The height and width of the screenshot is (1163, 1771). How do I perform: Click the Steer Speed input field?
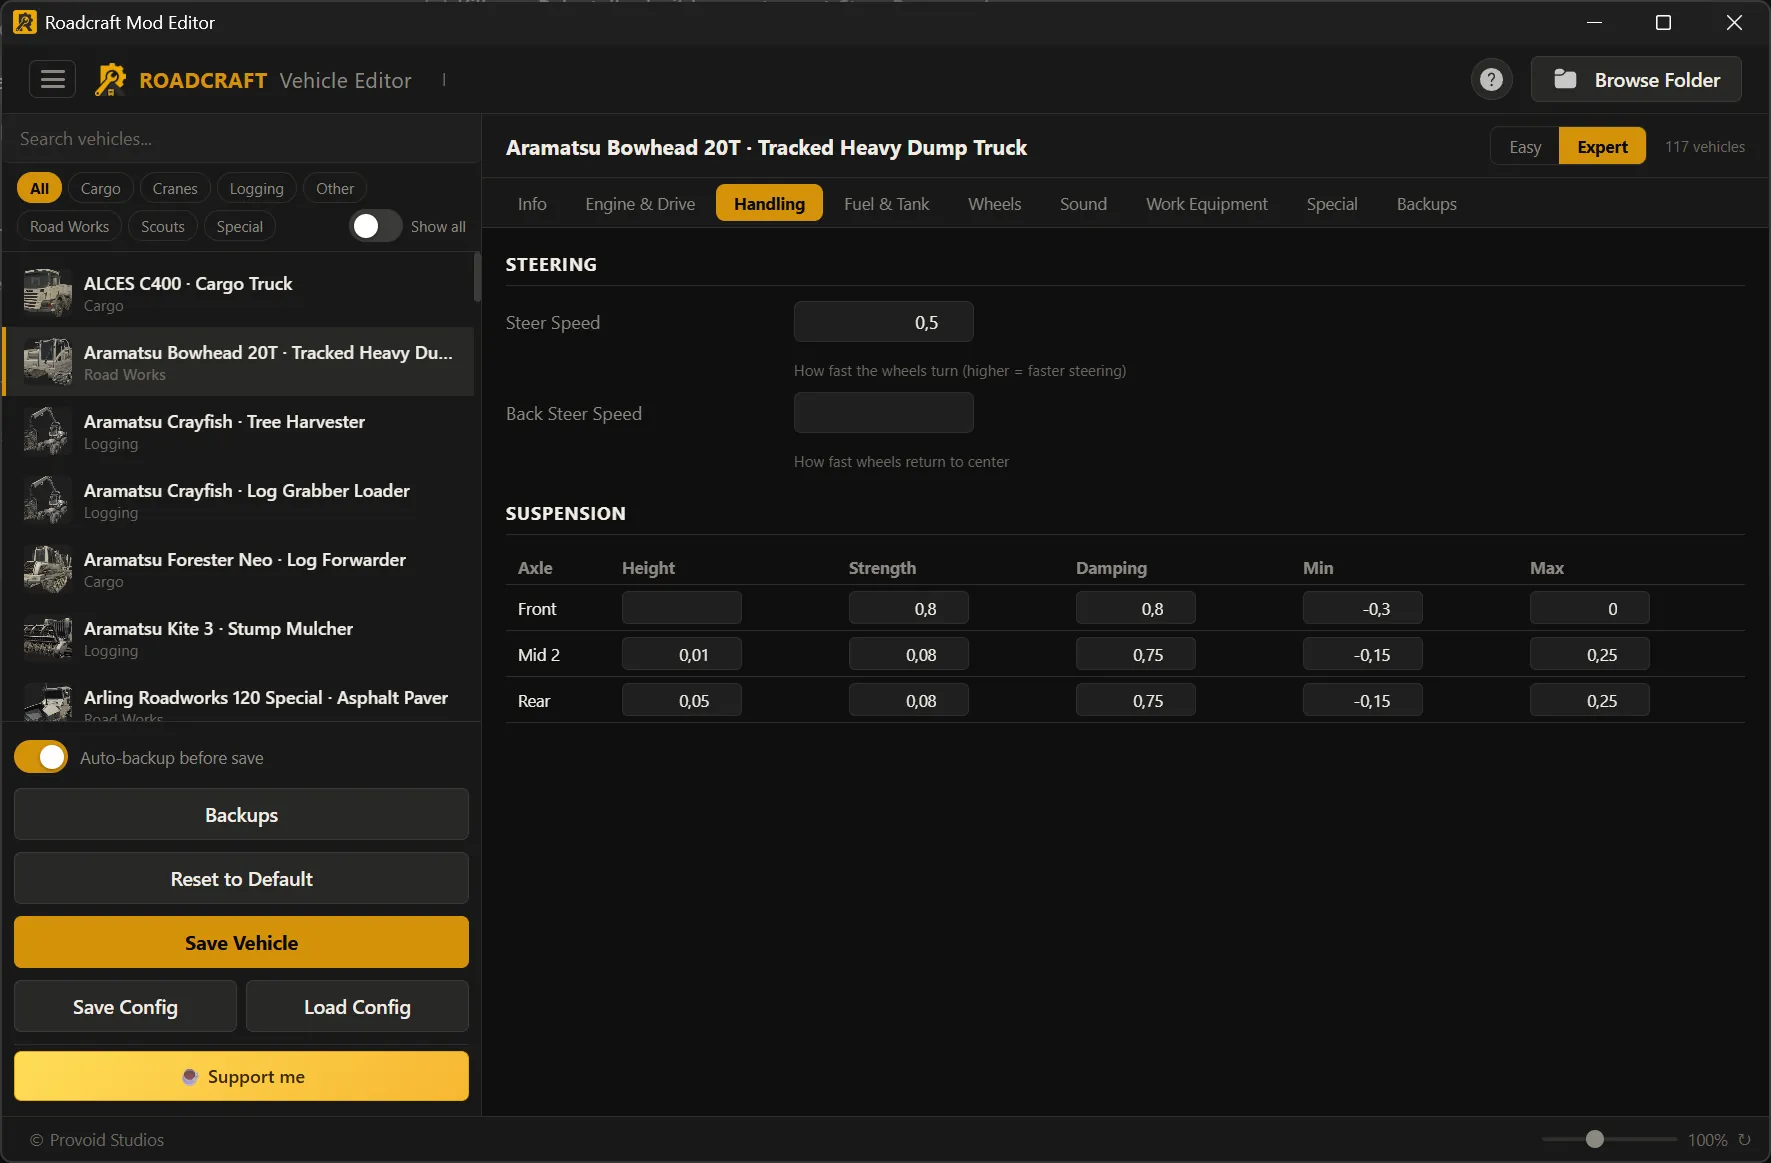coord(883,322)
